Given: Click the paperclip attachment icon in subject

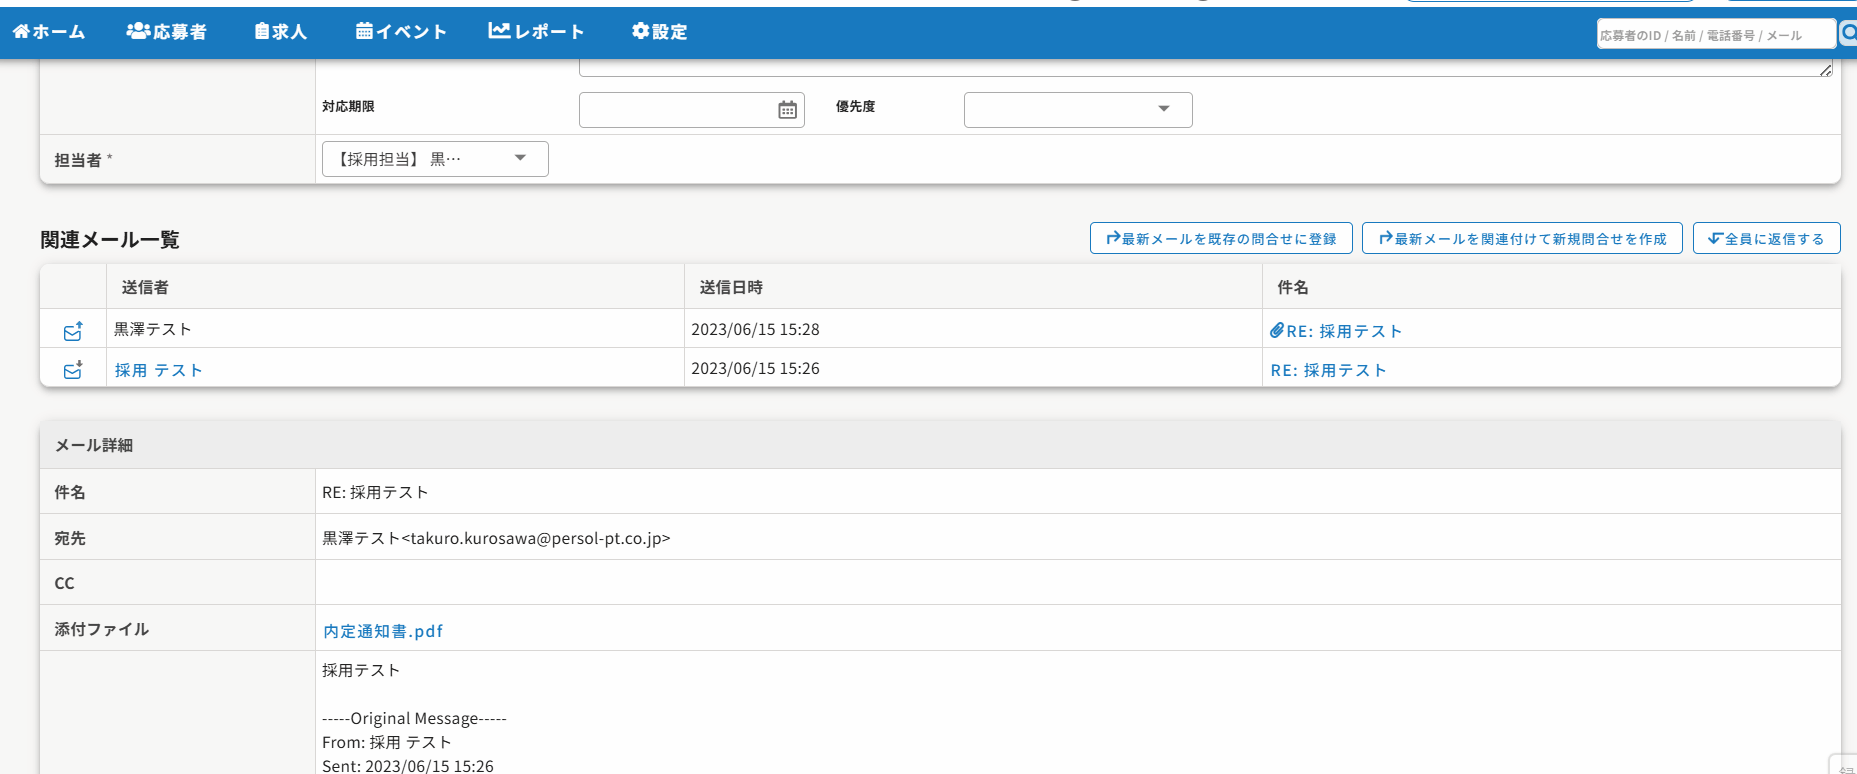Looking at the screenshot, I should click(x=1276, y=331).
